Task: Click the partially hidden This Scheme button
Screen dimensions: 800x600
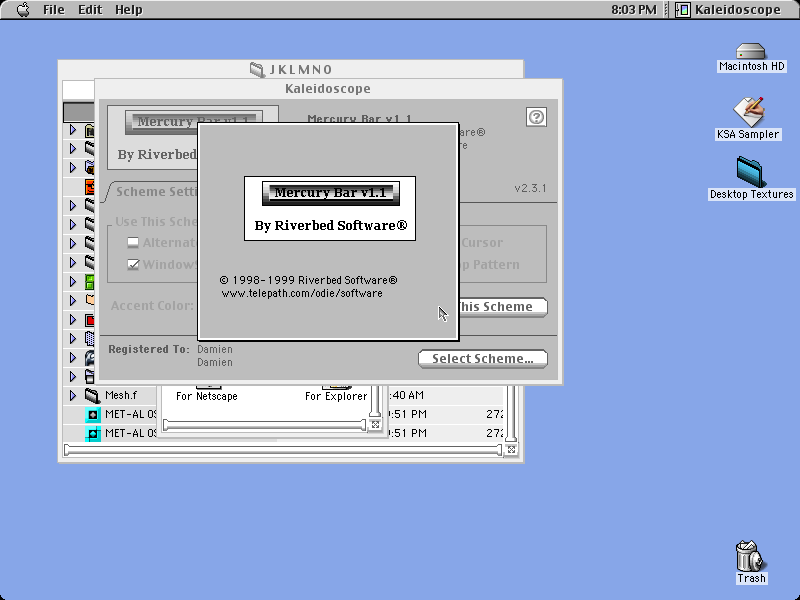Action: click(503, 307)
